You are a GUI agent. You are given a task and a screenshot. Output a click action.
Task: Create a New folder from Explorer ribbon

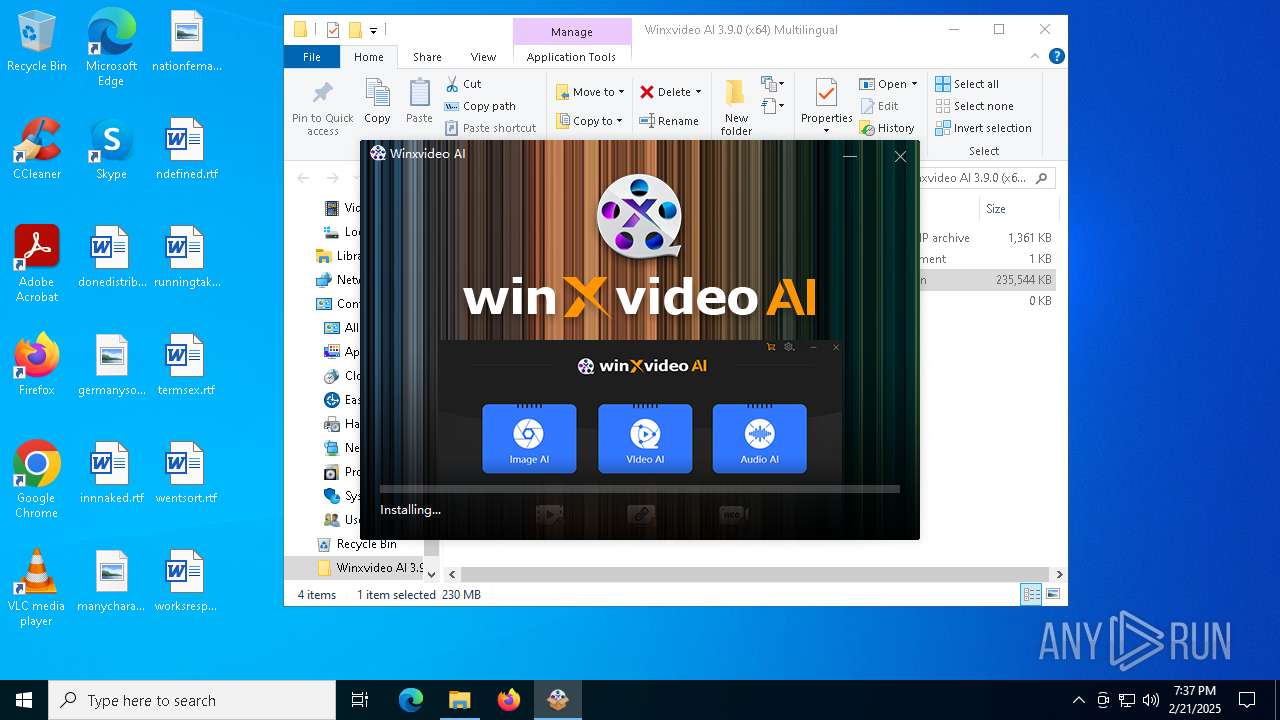(x=736, y=107)
